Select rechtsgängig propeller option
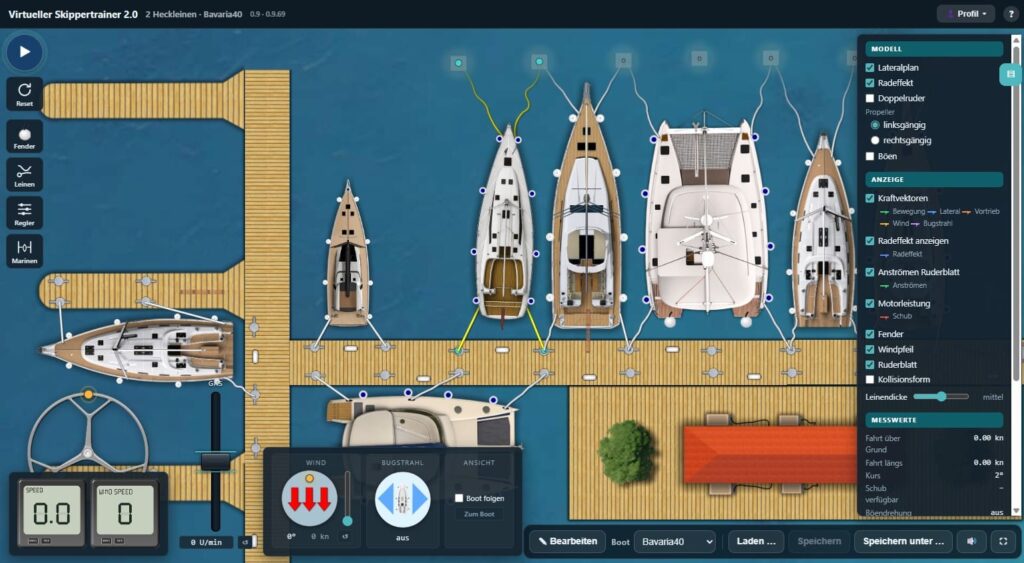Screen dimensions: 1024x563 click(875, 140)
